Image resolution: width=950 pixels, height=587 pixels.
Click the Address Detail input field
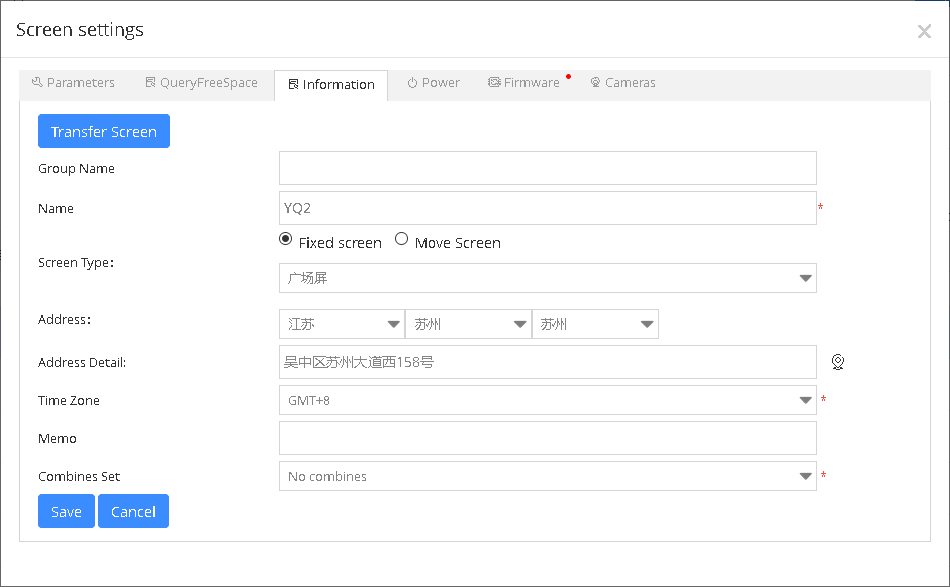pyautogui.click(x=548, y=362)
